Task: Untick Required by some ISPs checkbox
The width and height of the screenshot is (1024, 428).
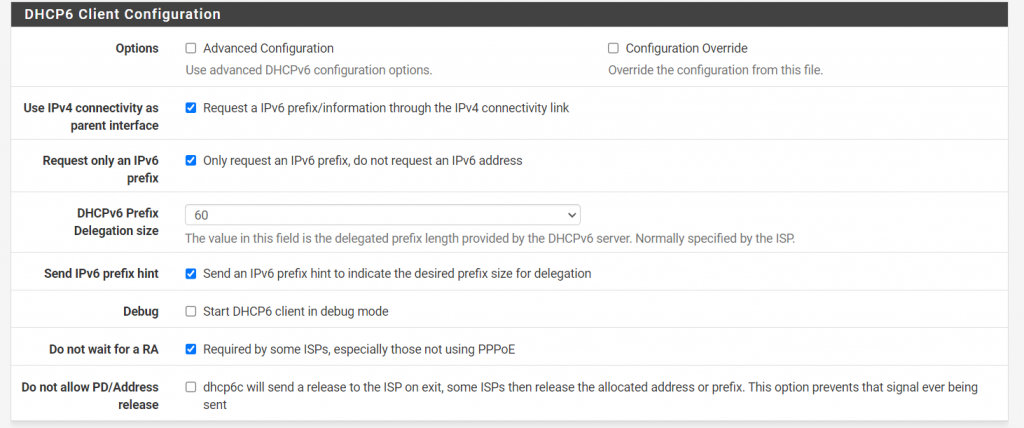Action: coord(191,349)
